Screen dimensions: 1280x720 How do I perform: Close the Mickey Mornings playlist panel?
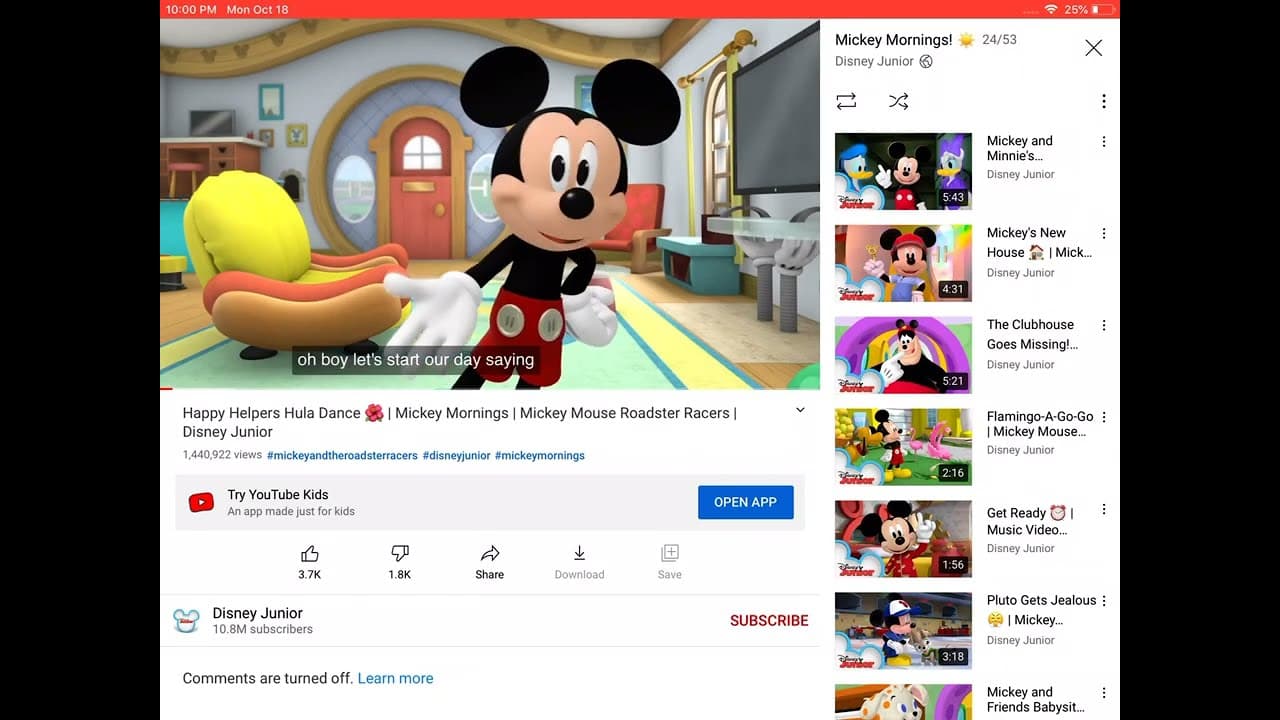pyautogui.click(x=1094, y=48)
